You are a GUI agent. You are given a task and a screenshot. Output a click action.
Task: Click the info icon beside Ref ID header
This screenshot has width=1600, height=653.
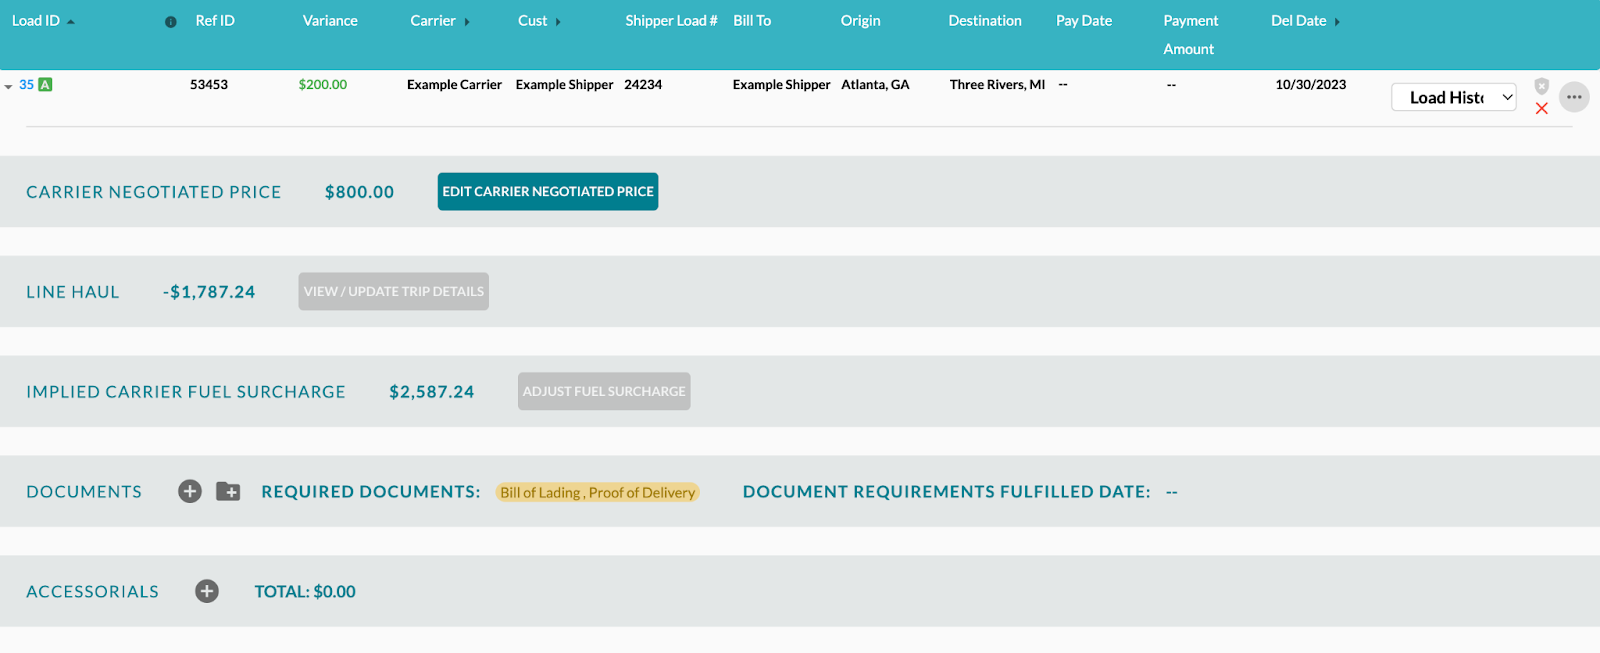click(171, 22)
